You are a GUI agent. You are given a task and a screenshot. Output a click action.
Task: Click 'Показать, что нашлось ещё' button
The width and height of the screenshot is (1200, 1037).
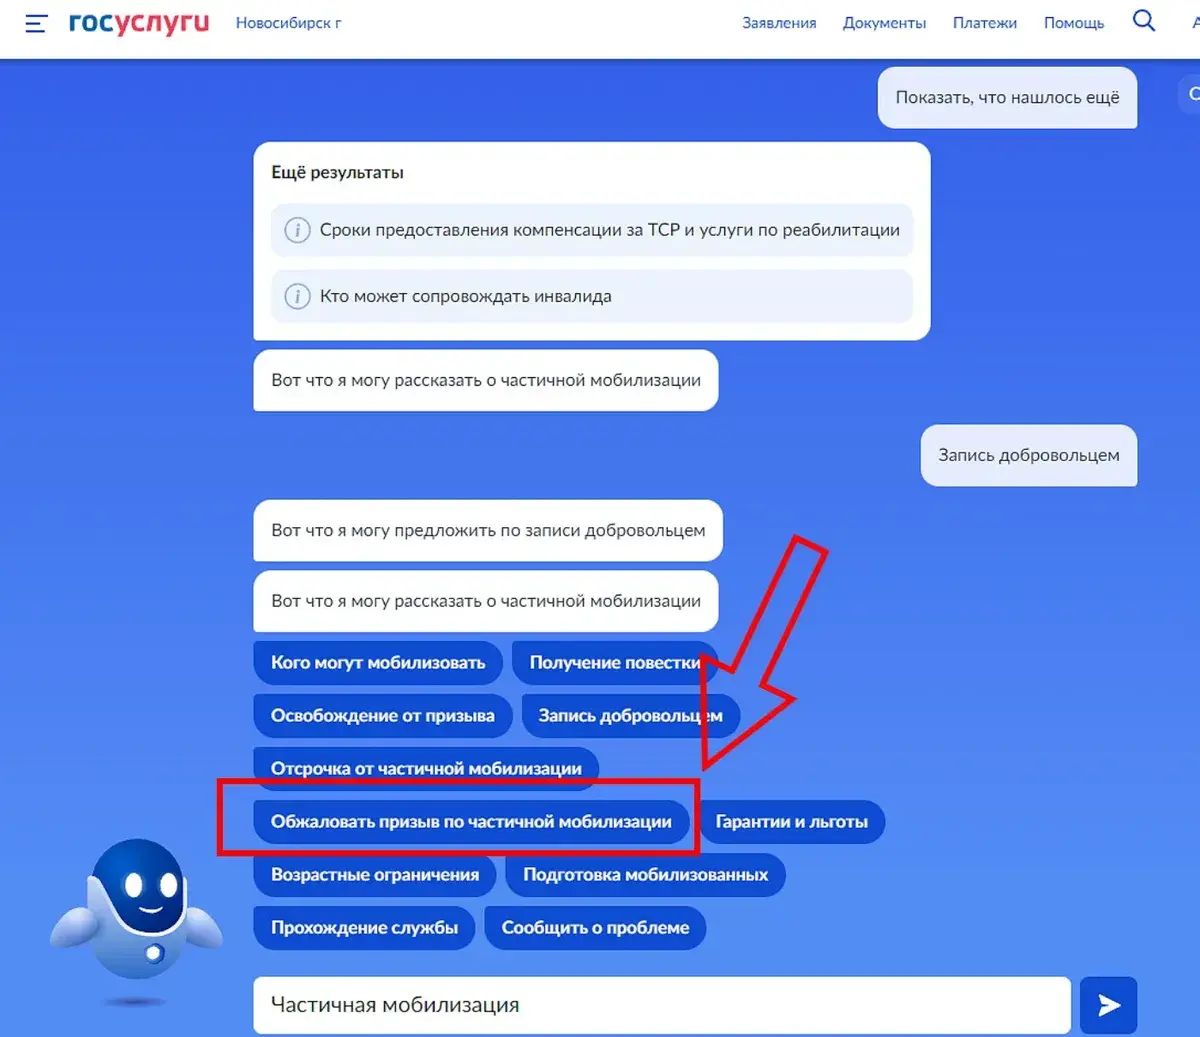[x=1006, y=97]
